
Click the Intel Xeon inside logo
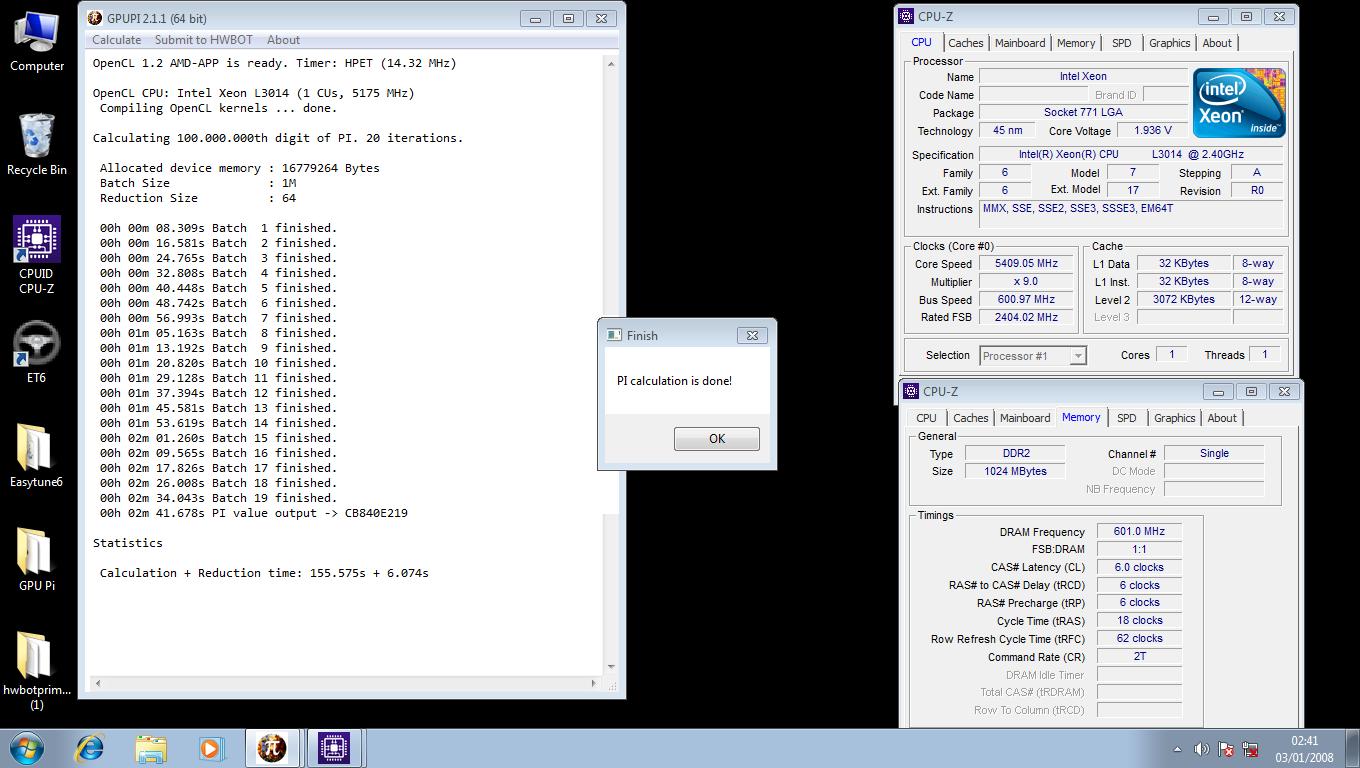1239,103
